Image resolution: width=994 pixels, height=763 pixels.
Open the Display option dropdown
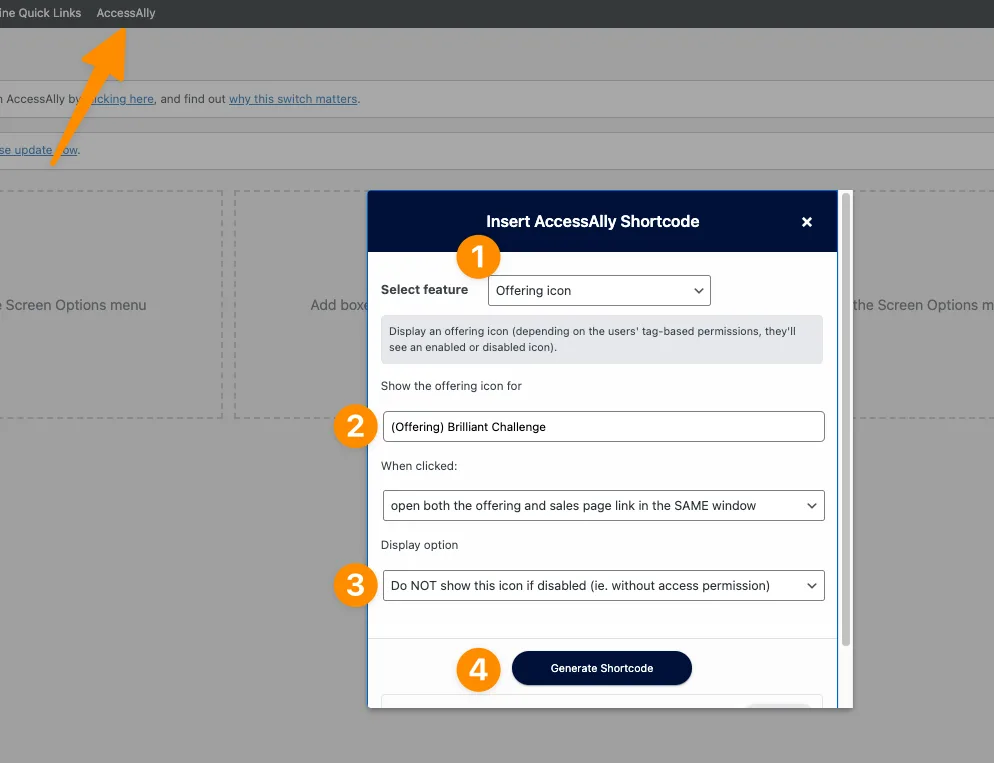pos(603,586)
